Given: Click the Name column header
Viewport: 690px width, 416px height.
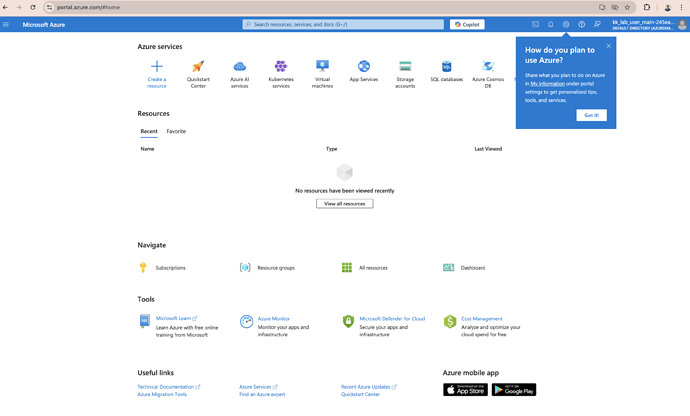Looking at the screenshot, I should 147,149.
